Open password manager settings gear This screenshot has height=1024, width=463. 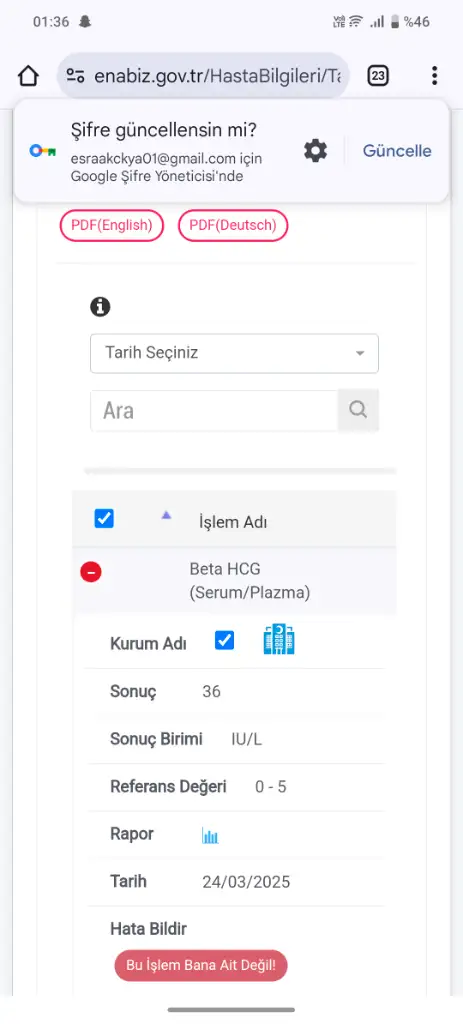[315, 151]
